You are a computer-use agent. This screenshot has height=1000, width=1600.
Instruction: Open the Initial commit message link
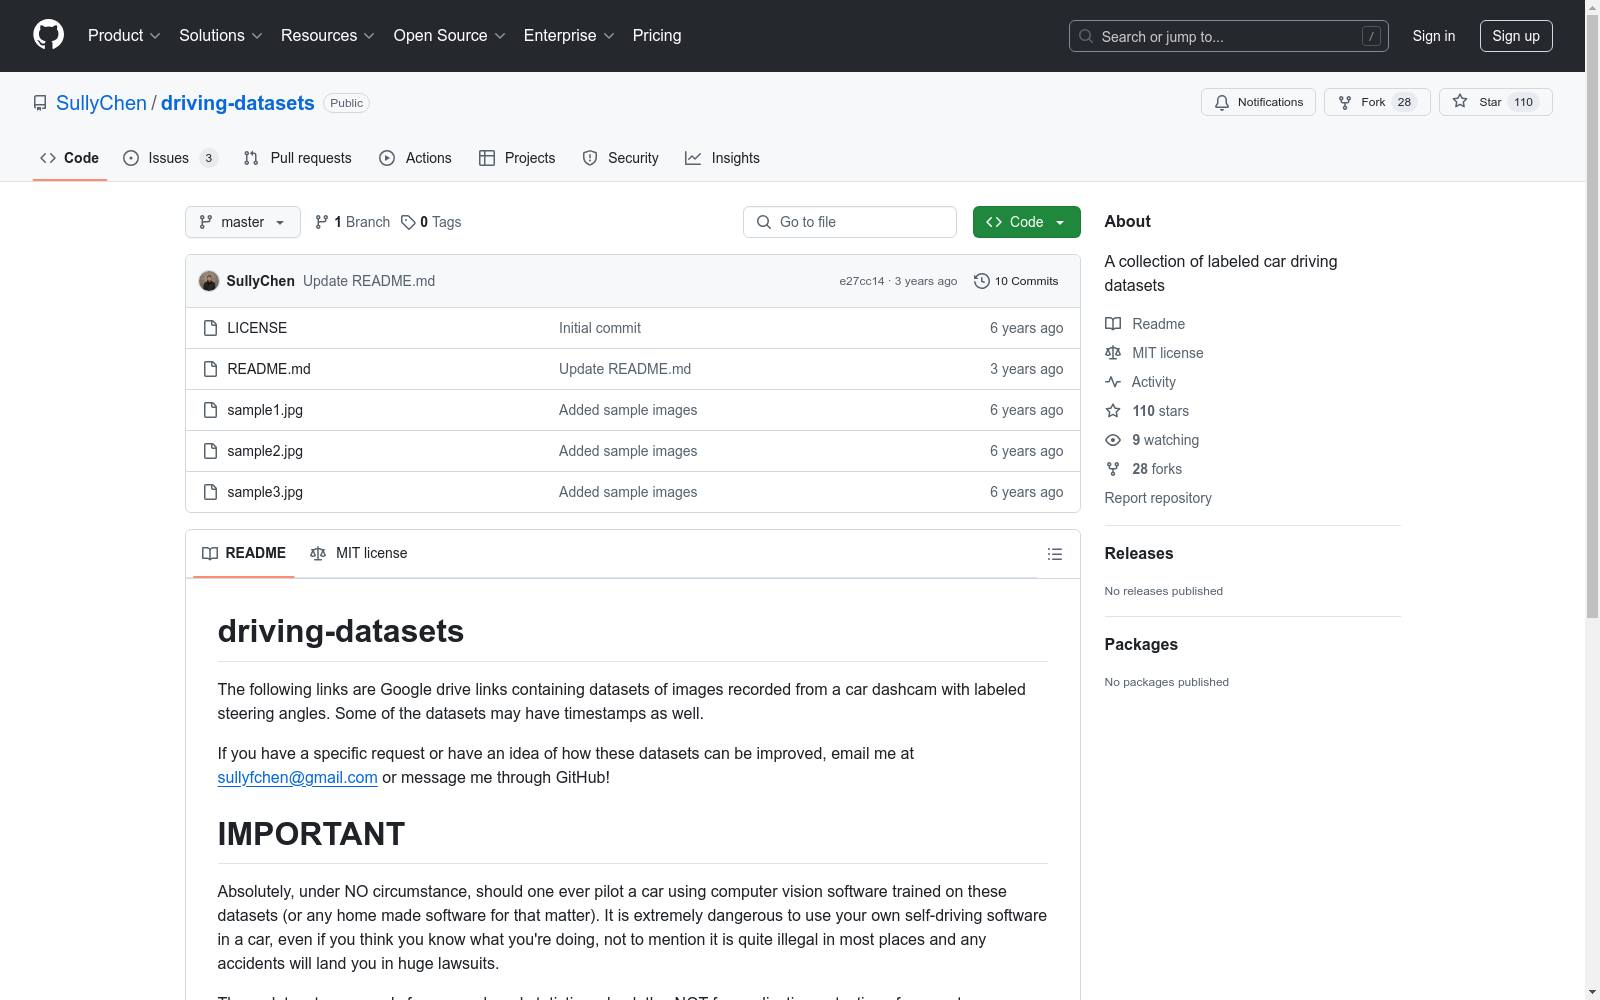click(600, 328)
